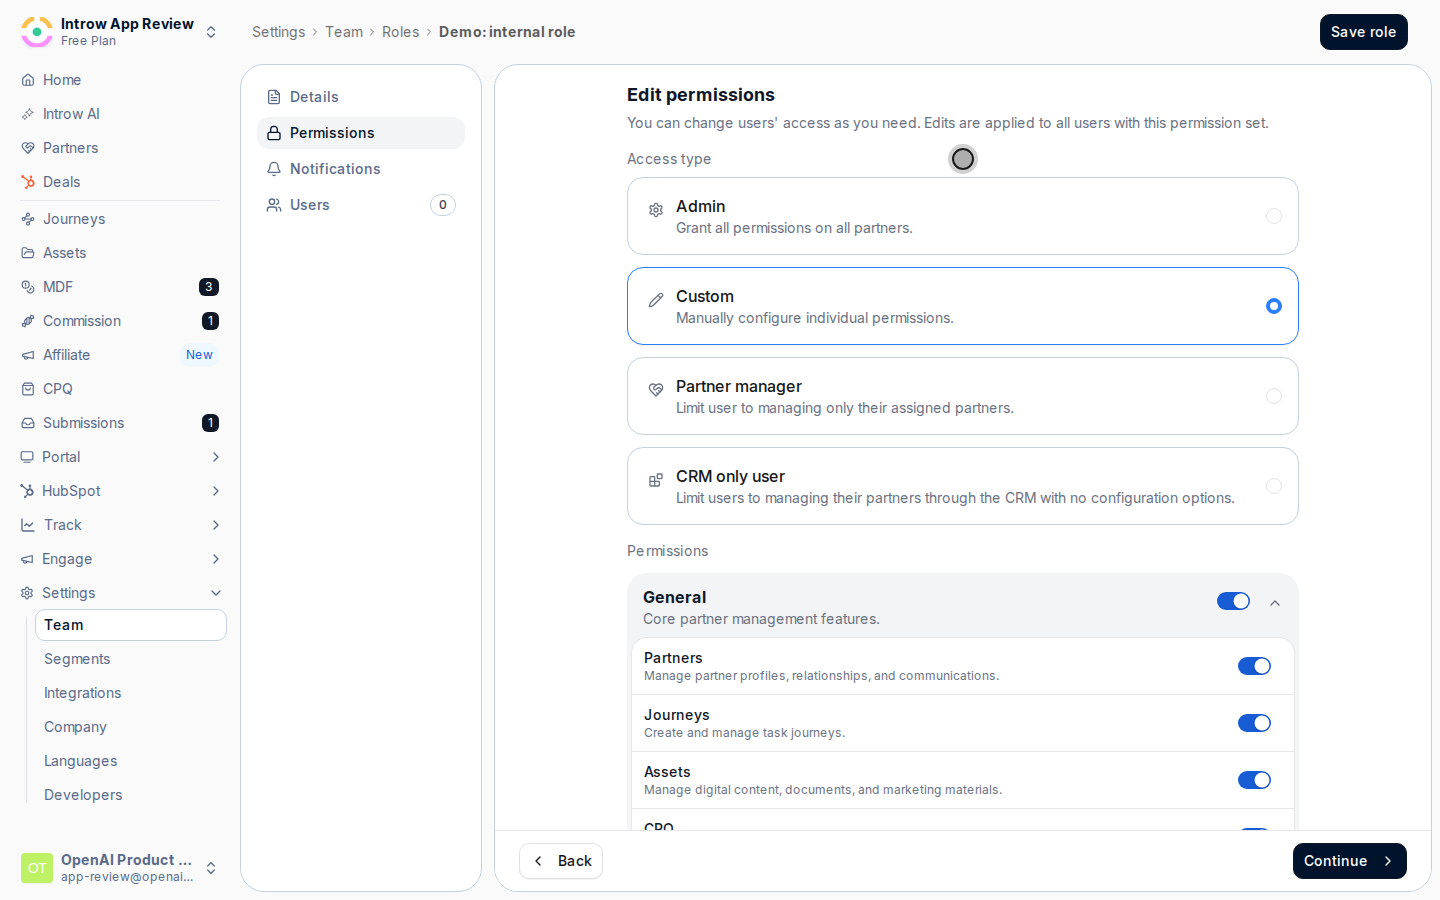Open the account switcher chevrons

pyautogui.click(x=211, y=868)
